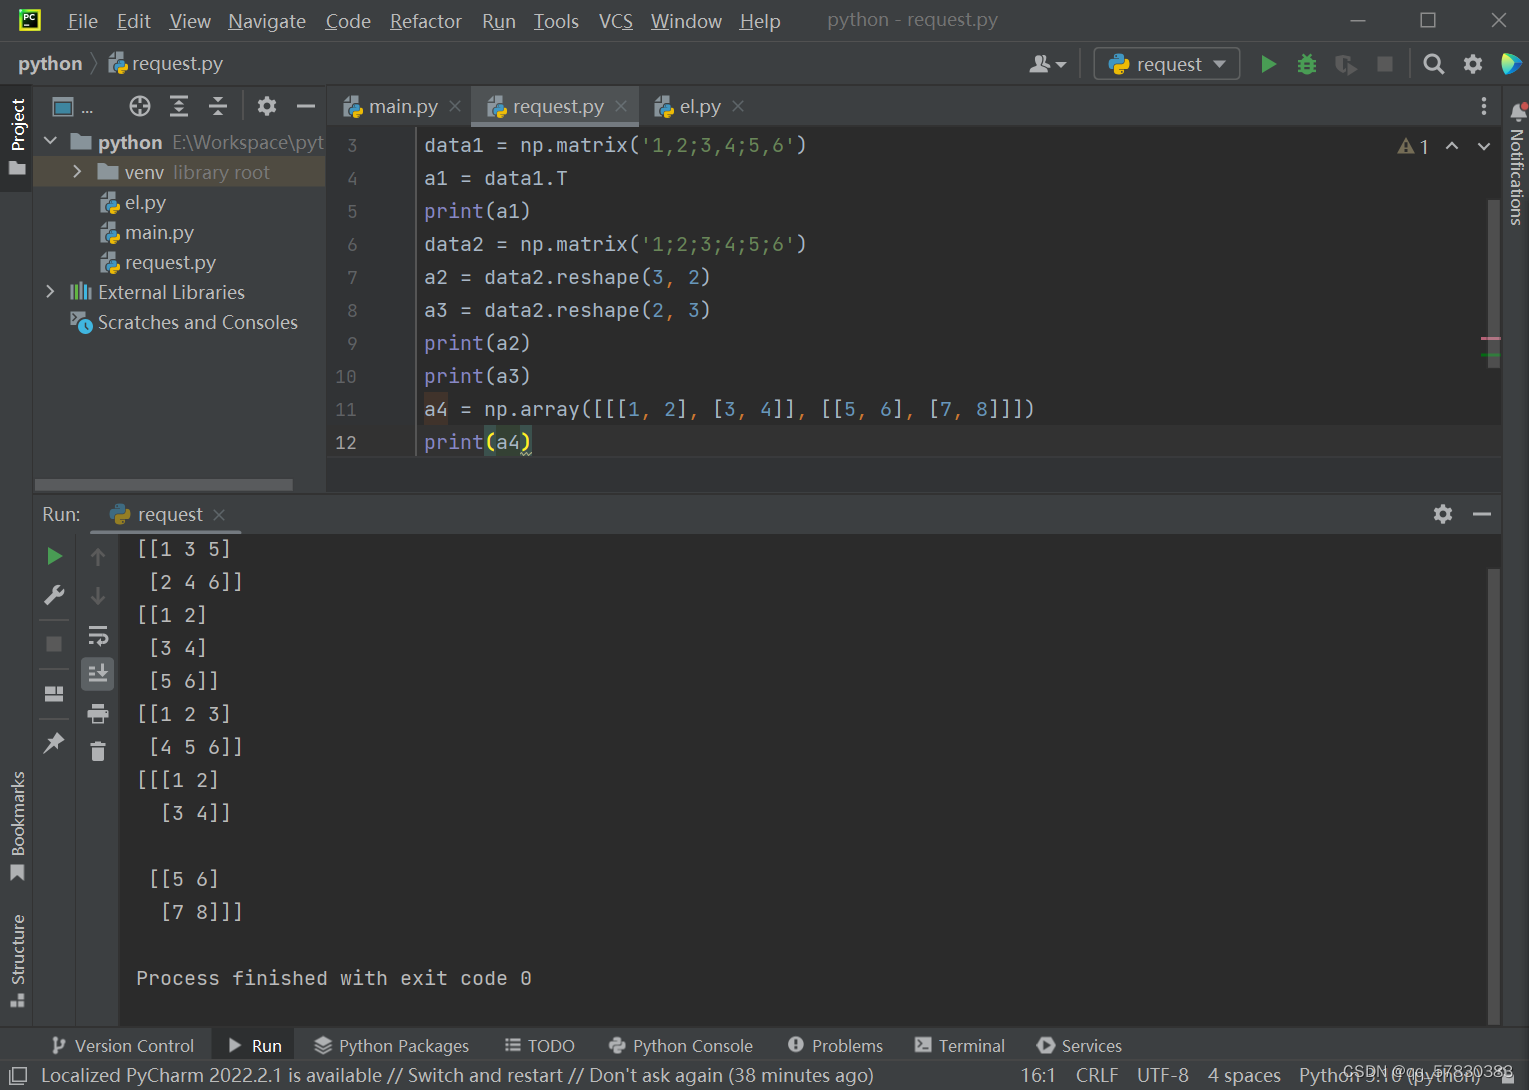Screen dimensions: 1529x1090
Task: Open TODO tool window
Action: [540, 1046]
